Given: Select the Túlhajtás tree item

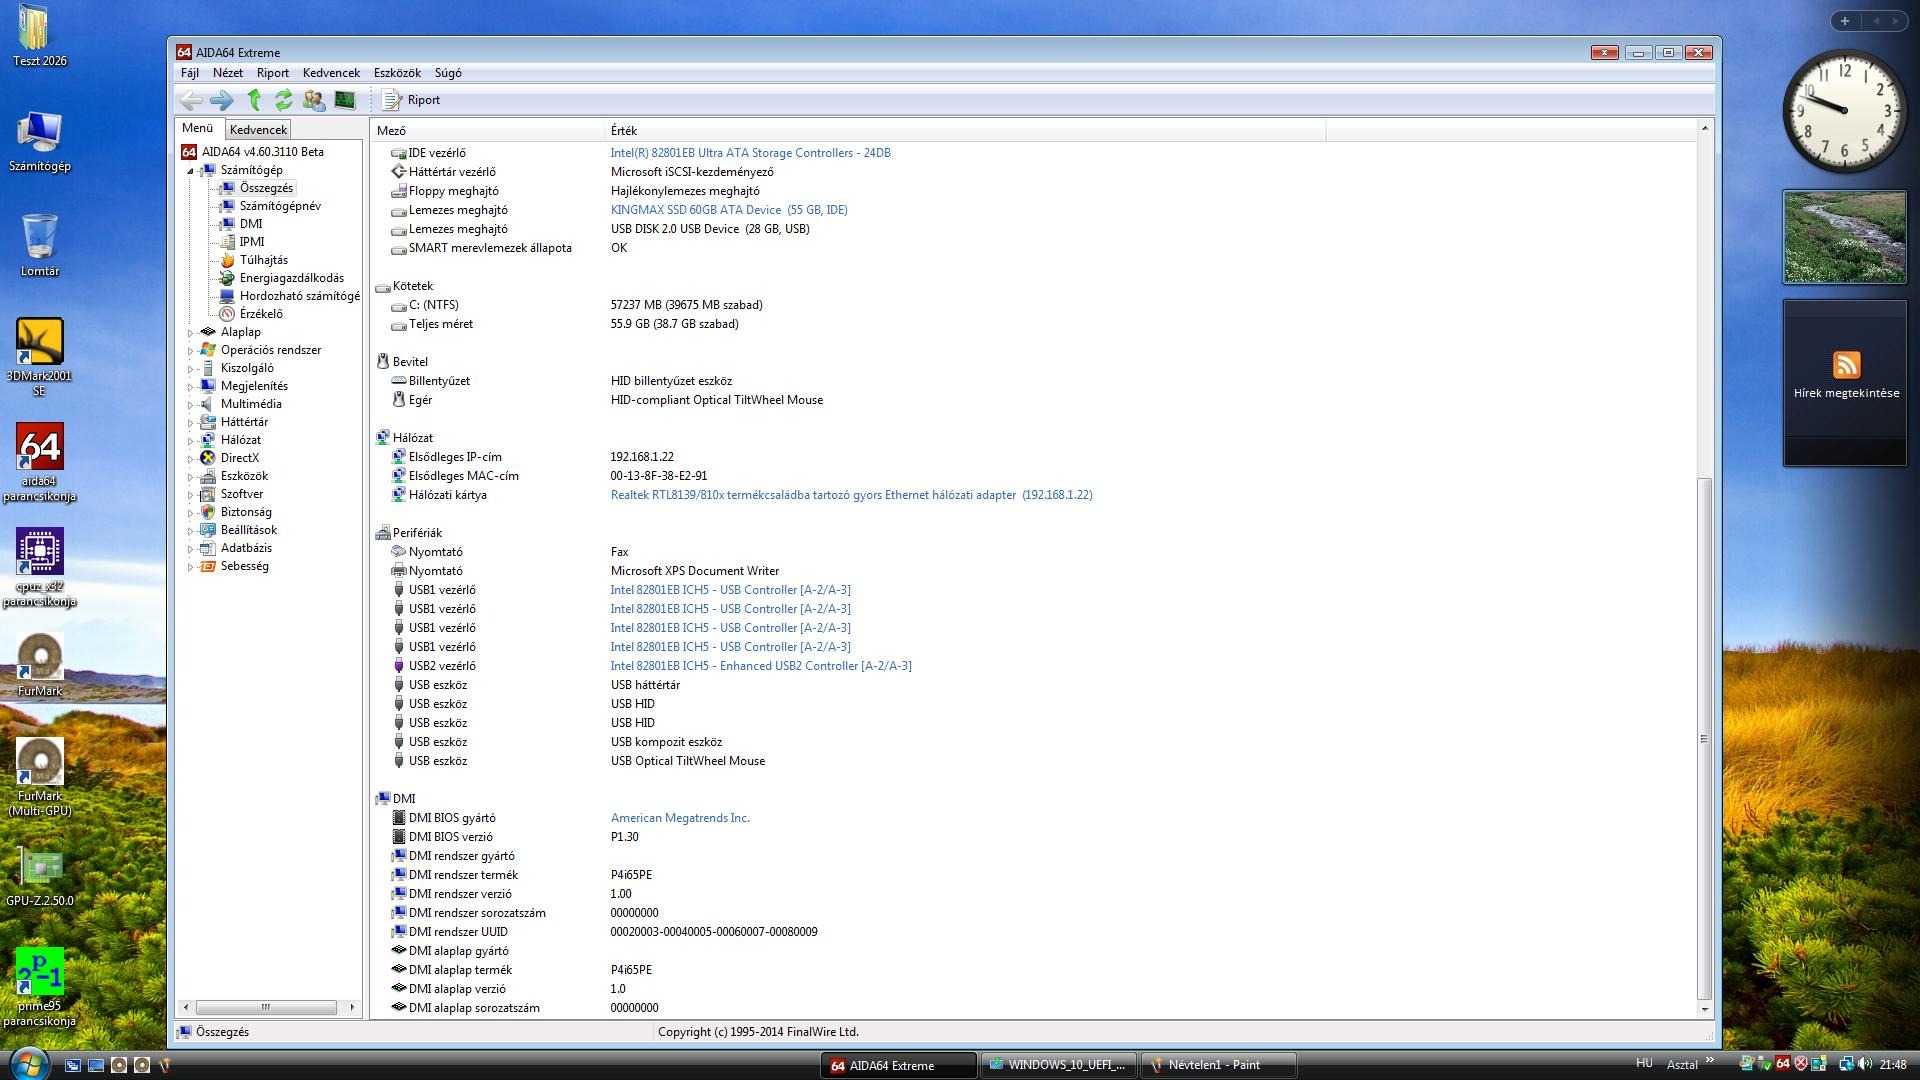Looking at the screenshot, I should [x=263, y=260].
